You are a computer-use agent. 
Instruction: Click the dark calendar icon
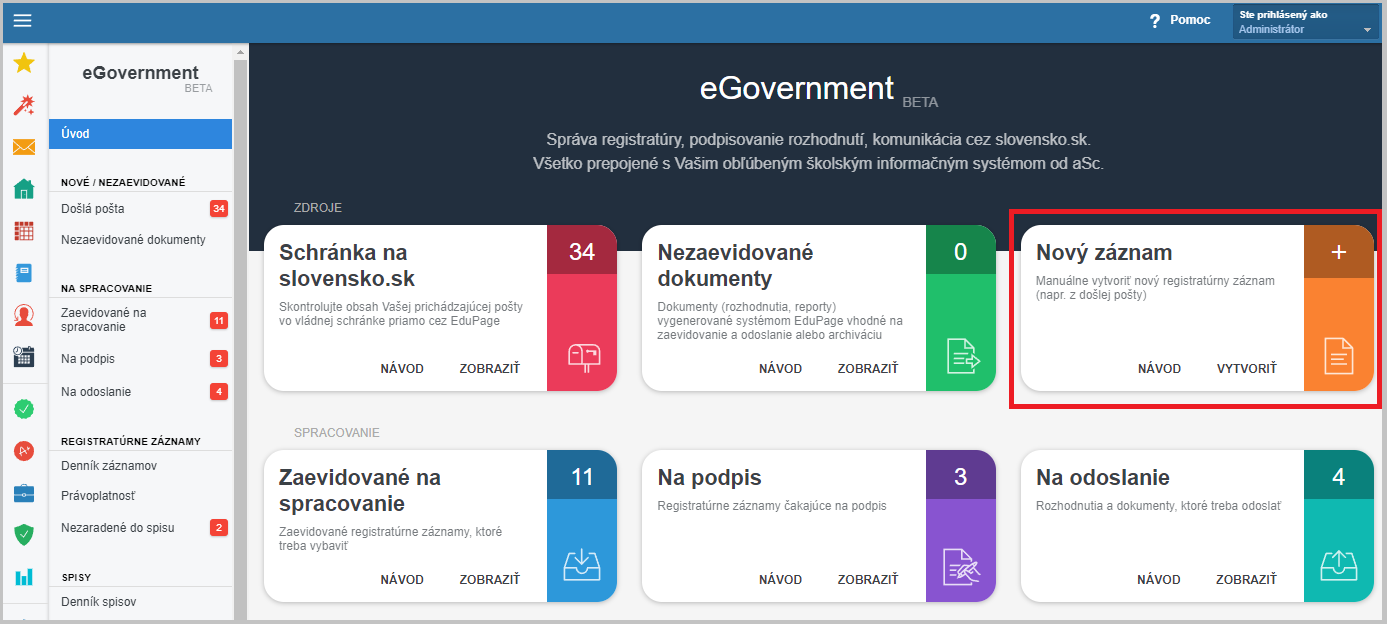pos(24,357)
